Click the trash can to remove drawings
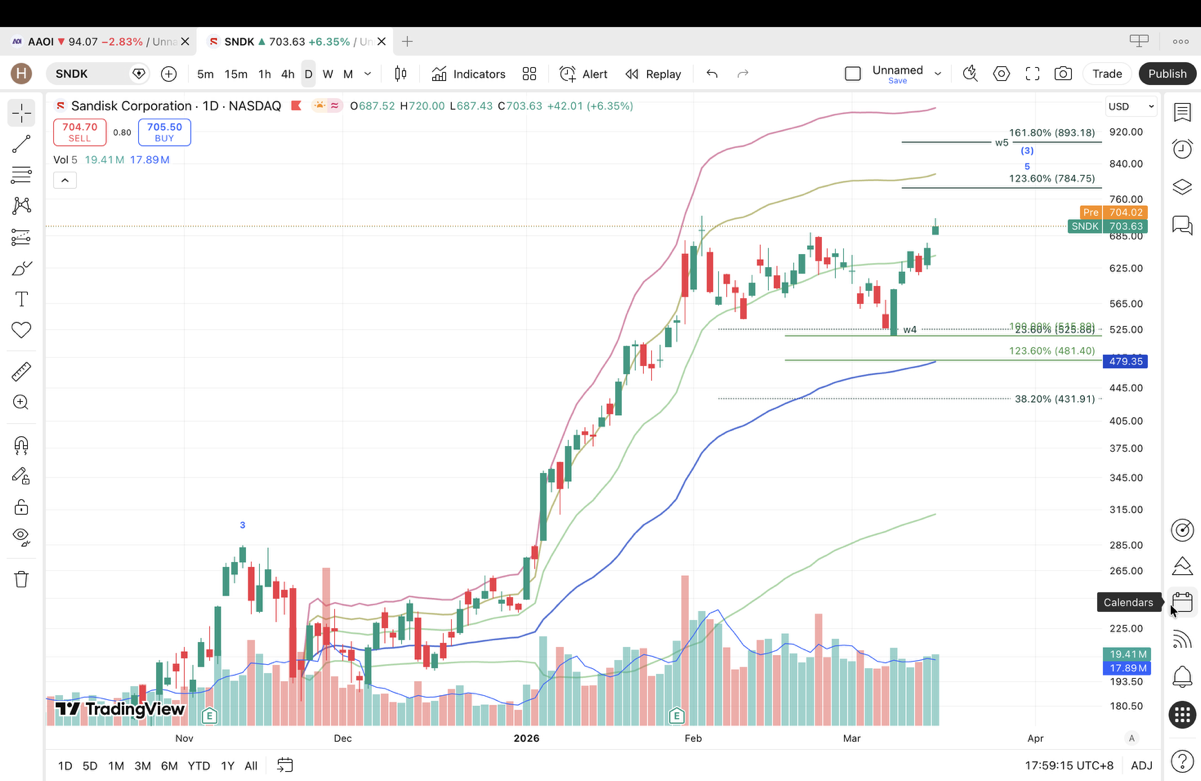The height and width of the screenshot is (781, 1201). (x=21, y=579)
